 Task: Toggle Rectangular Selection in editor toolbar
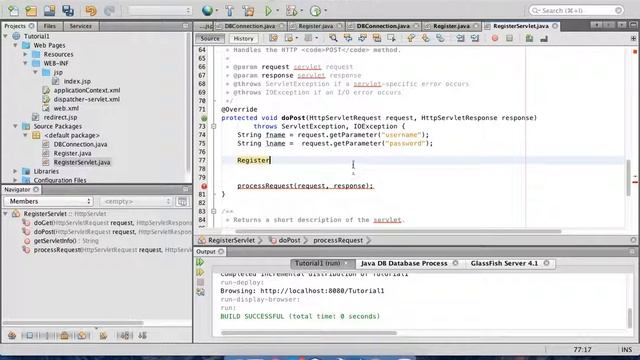point(391,38)
